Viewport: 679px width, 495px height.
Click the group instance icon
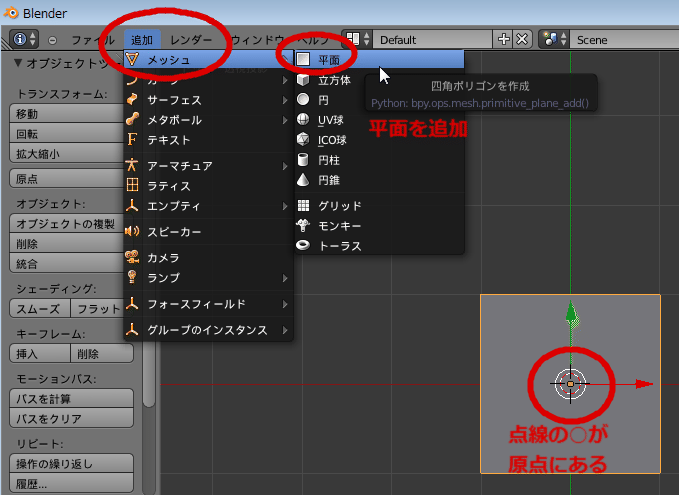132,330
